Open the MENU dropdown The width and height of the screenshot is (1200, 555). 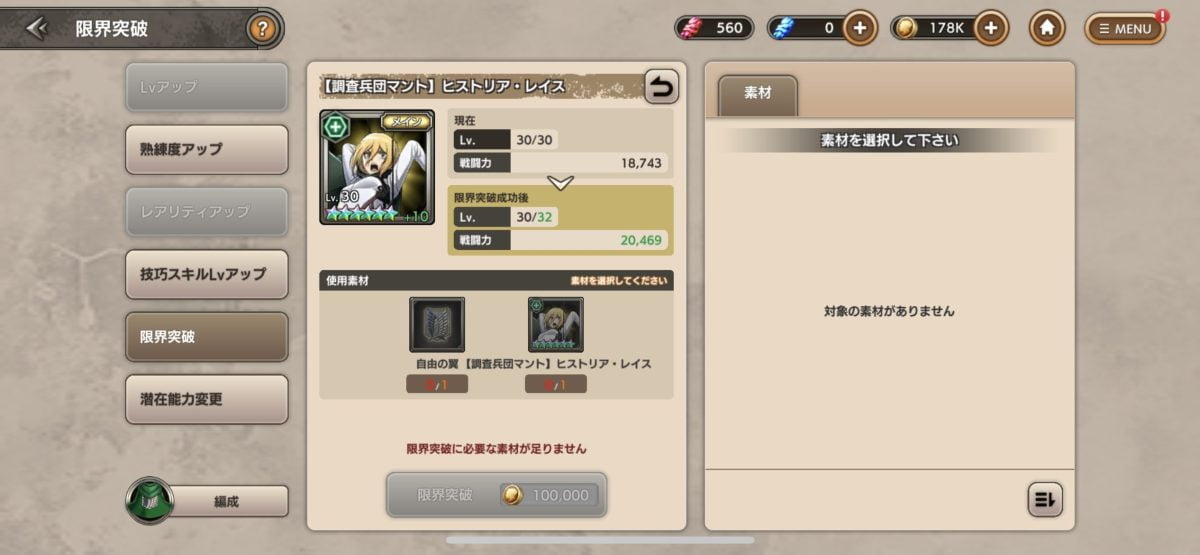click(x=1125, y=28)
